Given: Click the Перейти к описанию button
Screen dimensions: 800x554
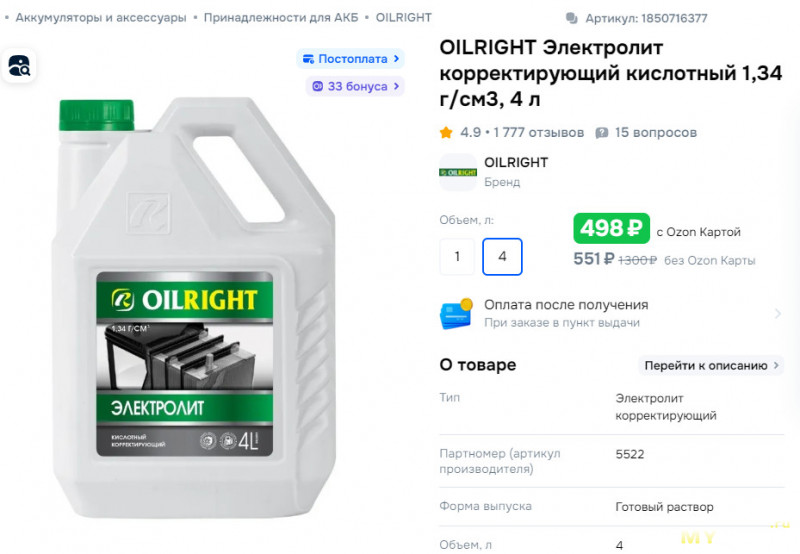Looking at the screenshot, I should tap(710, 365).
